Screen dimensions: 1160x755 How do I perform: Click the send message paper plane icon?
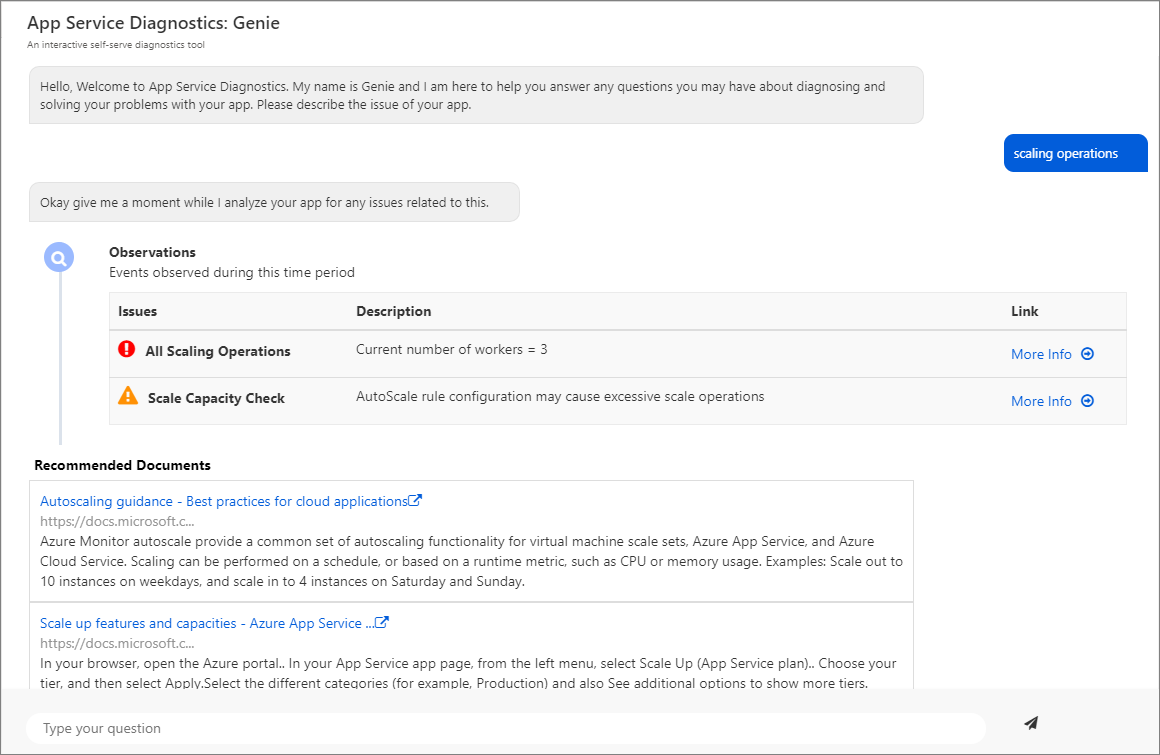(x=1031, y=723)
